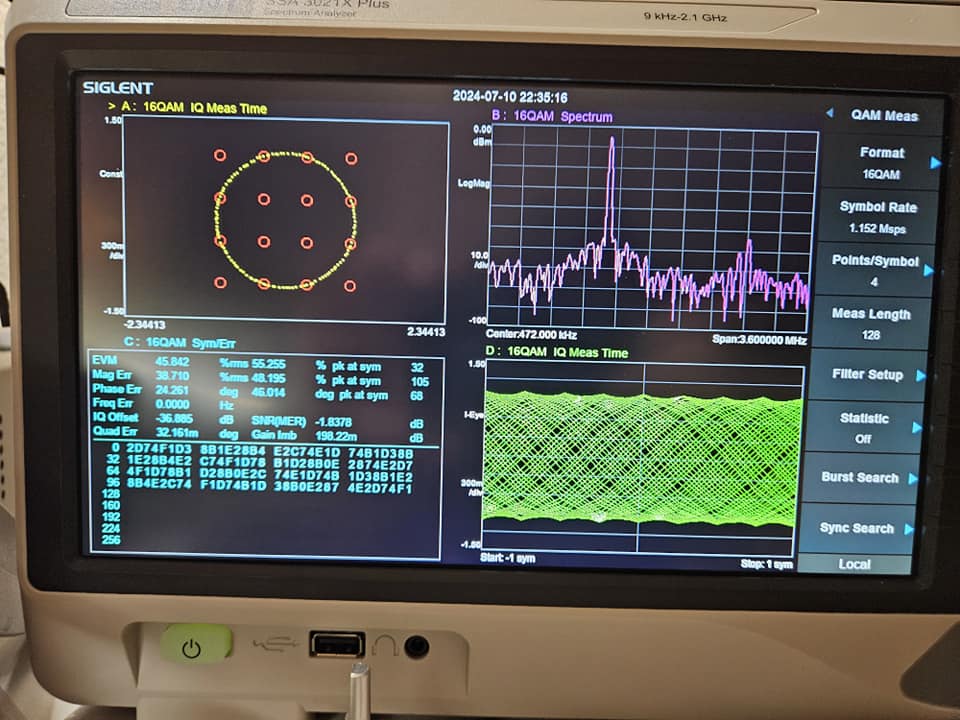Expand the Statistic submenu arrow
This screenshot has width=960, height=720.
(917, 427)
